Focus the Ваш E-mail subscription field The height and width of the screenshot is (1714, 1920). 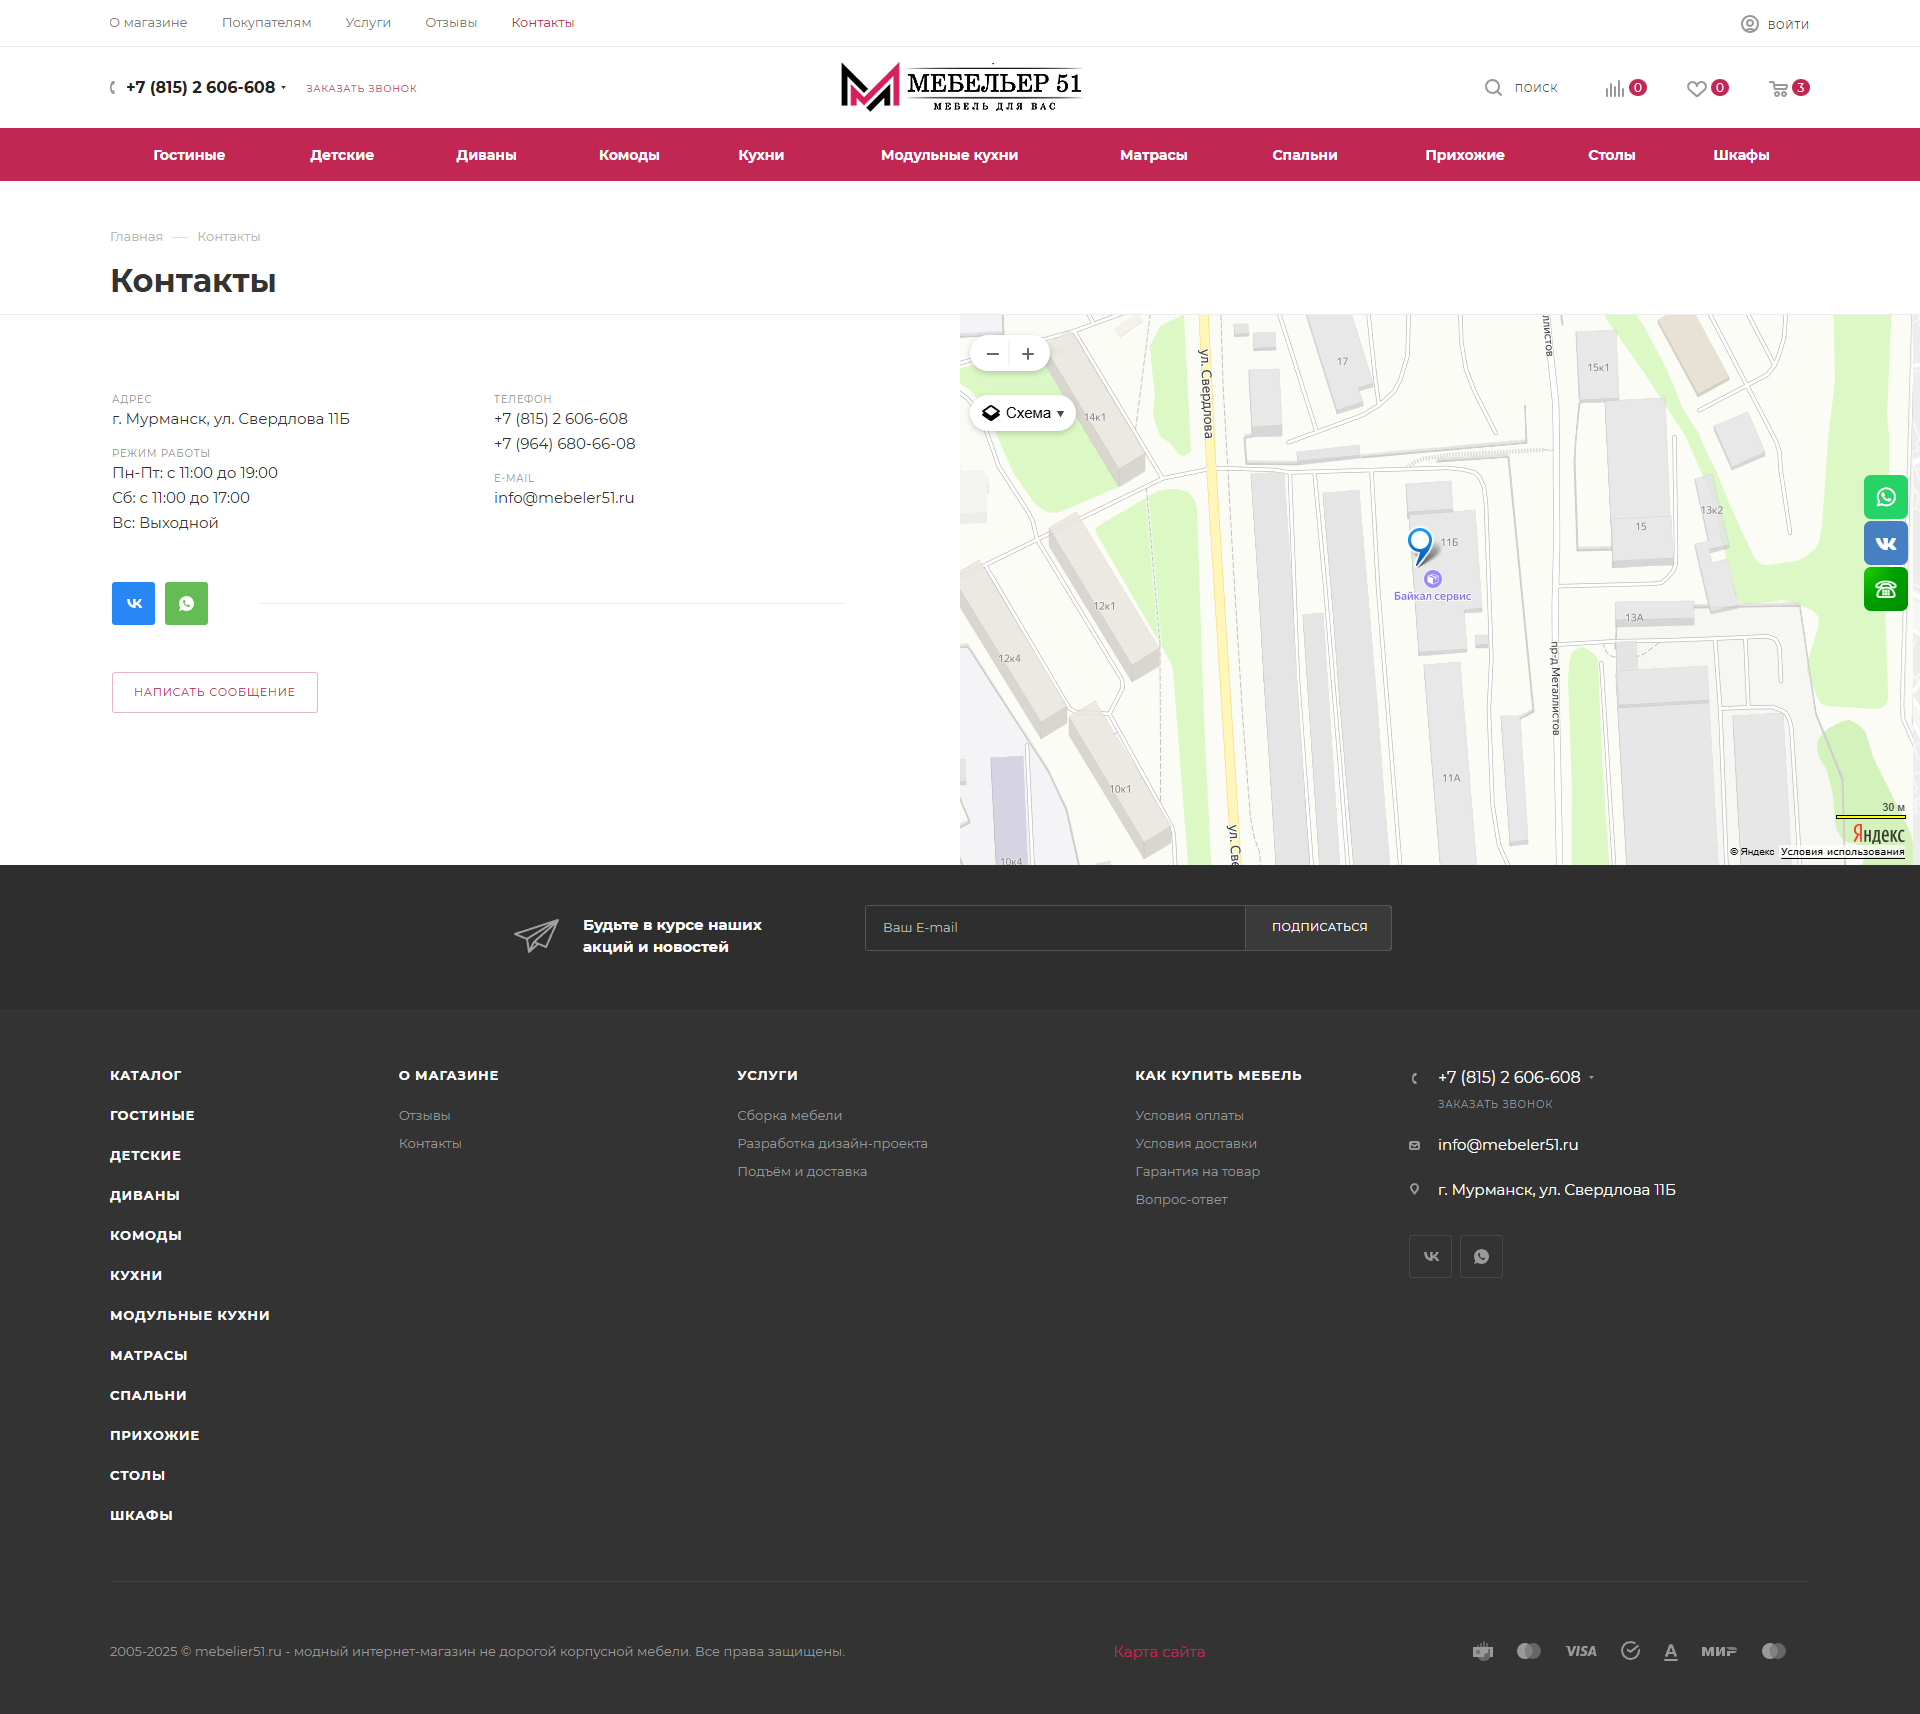[1055, 928]
